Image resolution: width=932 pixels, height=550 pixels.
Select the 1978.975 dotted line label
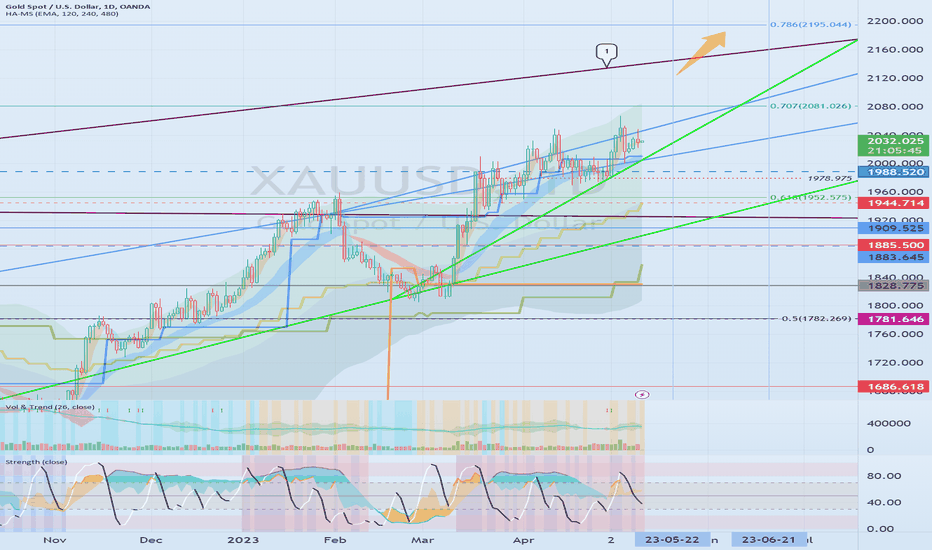[830, 178]
